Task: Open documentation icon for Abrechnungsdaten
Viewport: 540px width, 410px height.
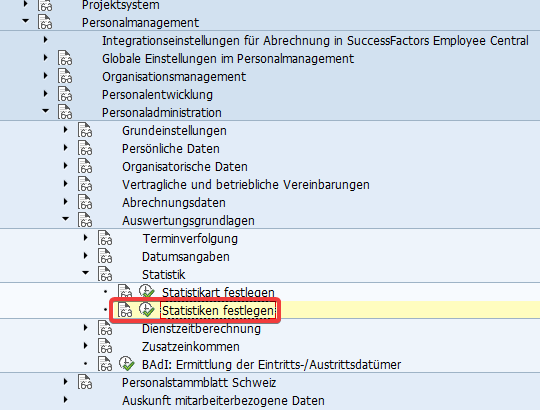Action: [85, 202]
